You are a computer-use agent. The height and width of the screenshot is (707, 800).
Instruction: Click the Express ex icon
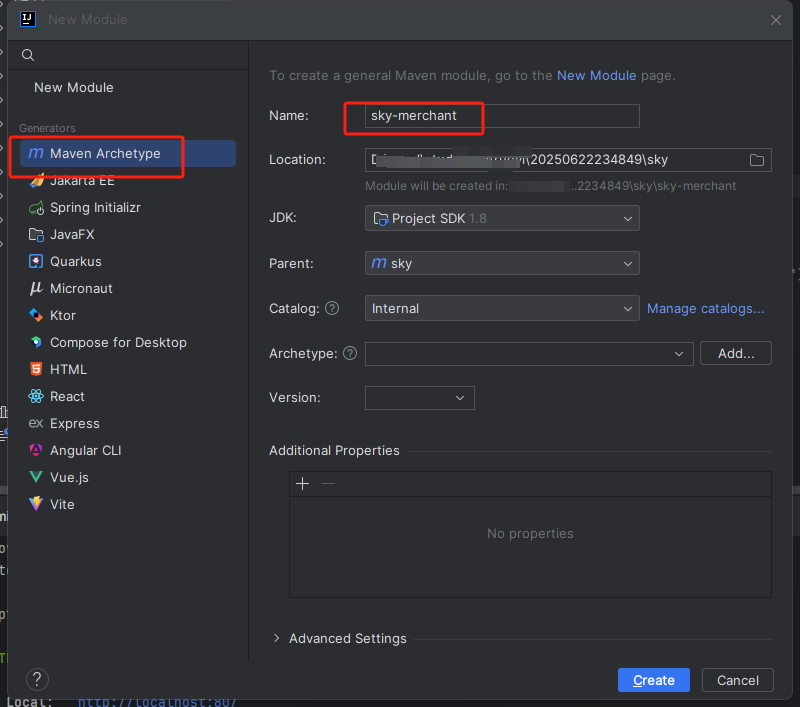[36, 423]
